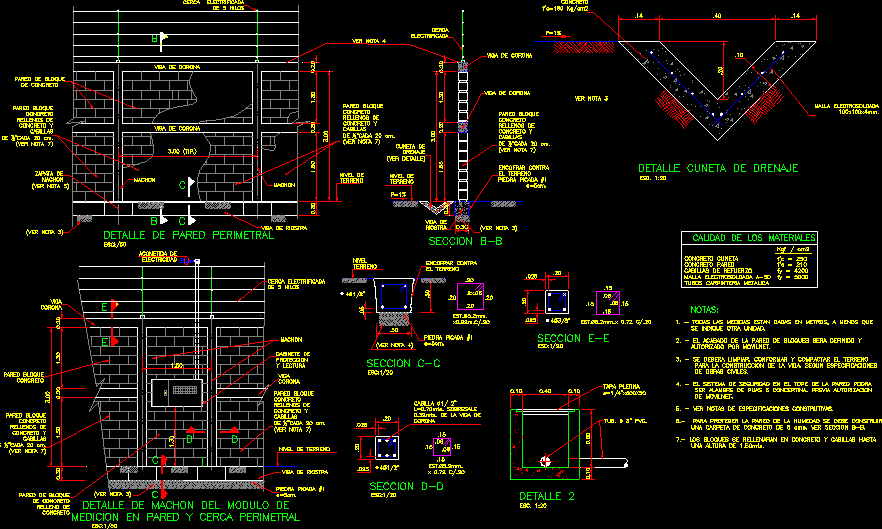Select the 'P=1%' slope label in the cuneta detail
This screenshot has width=882, height=529.
(x=553, y=33)
